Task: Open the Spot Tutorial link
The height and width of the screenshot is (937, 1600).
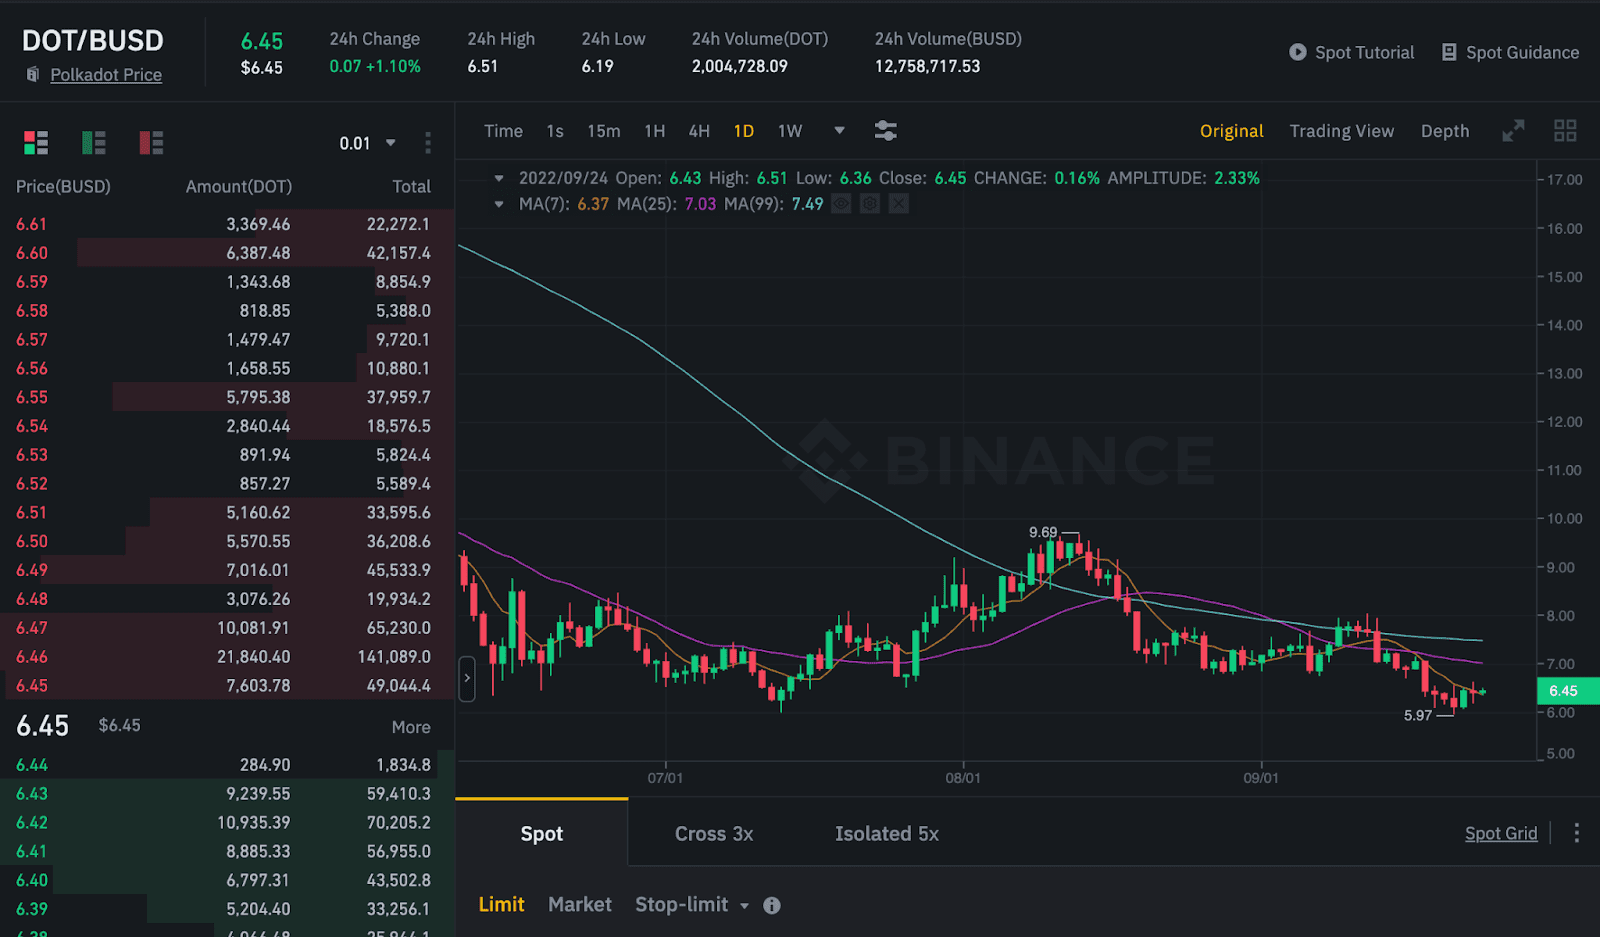Action: coord(1364,52)
